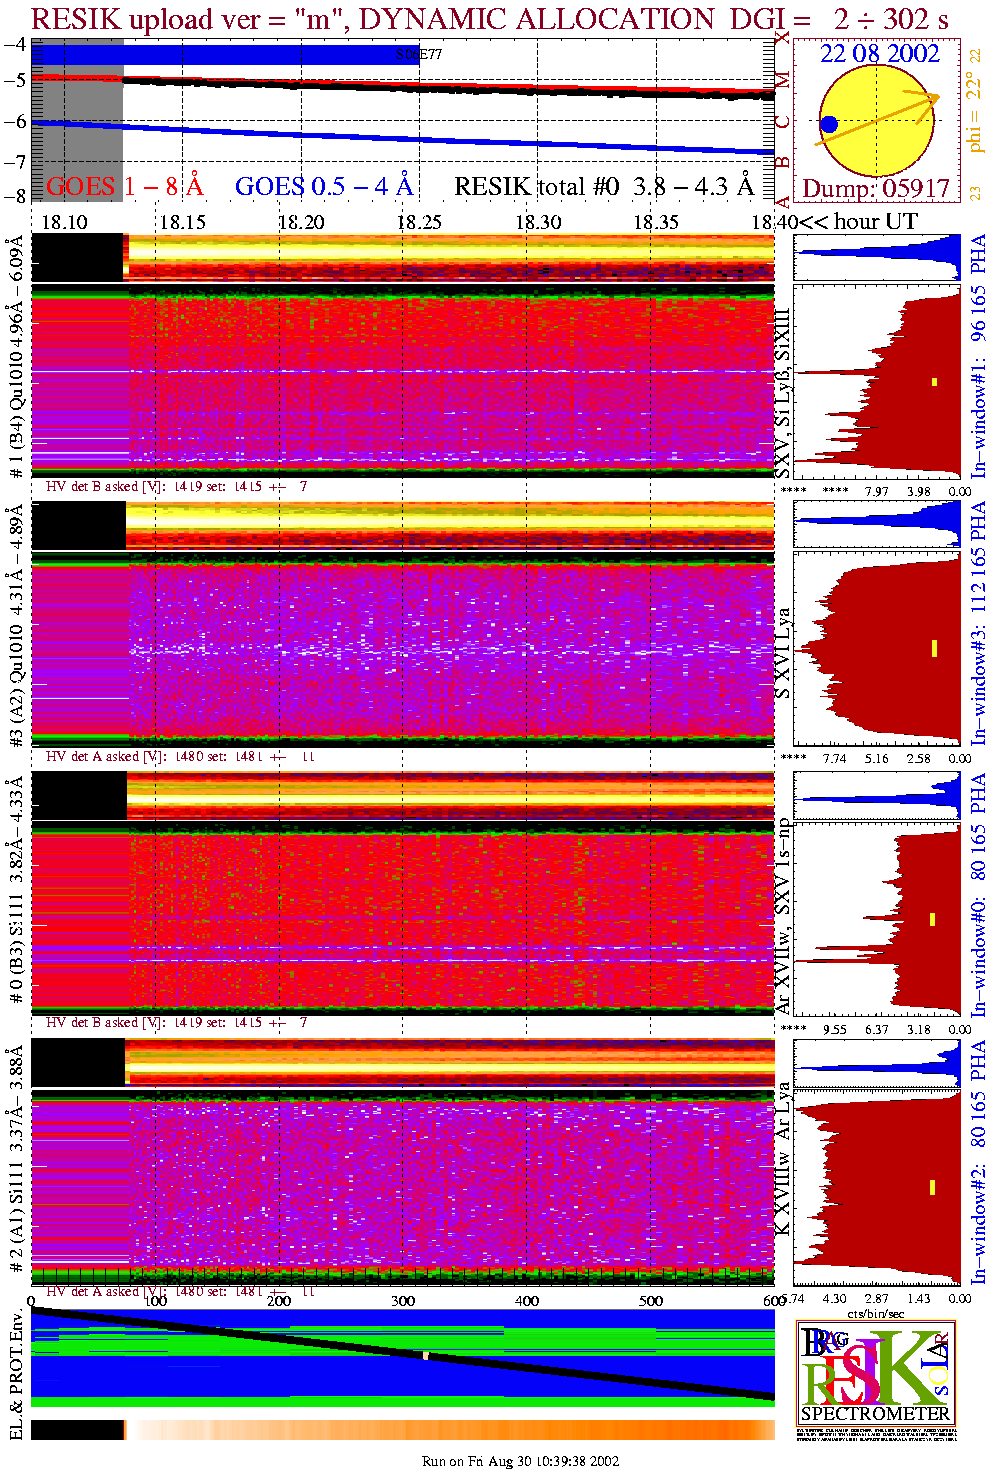Select the yellow marker in In-window#2 histogram
This screenshot has height=1476, width=1004.
932,1187
